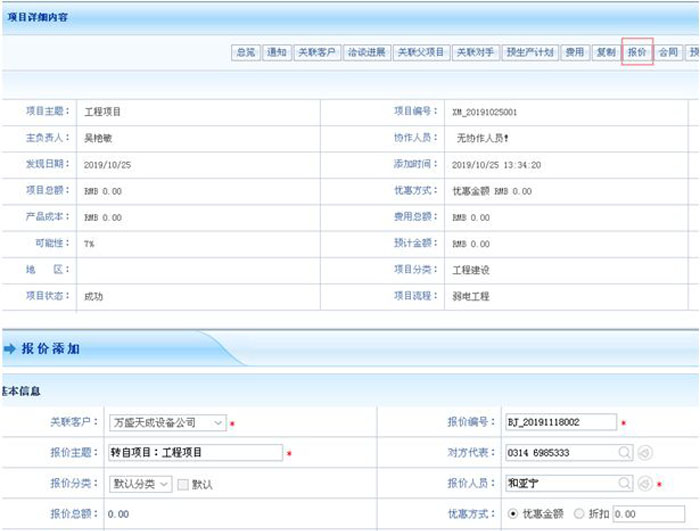Open the 关联客户 dropdown

point(218,423)
